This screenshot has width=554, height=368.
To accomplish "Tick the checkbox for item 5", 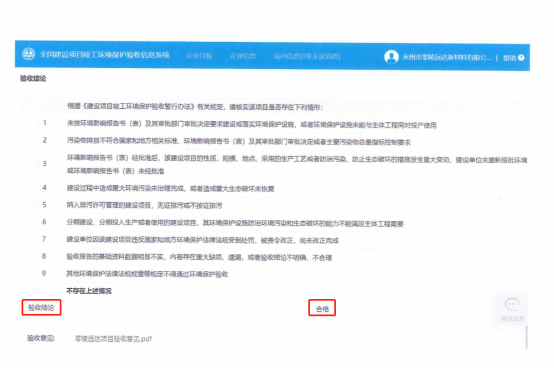I will tap(37, 204).
